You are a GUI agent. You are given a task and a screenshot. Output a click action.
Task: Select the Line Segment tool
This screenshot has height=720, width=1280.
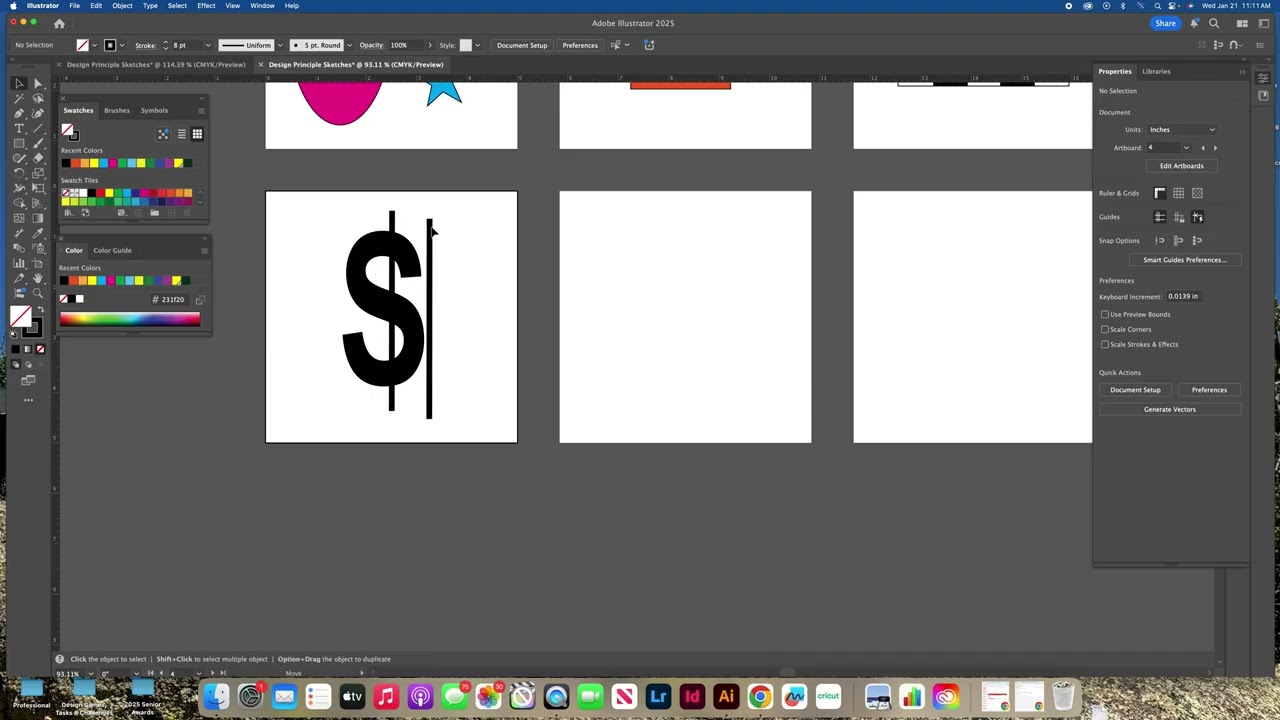click(x=38, y=129)
